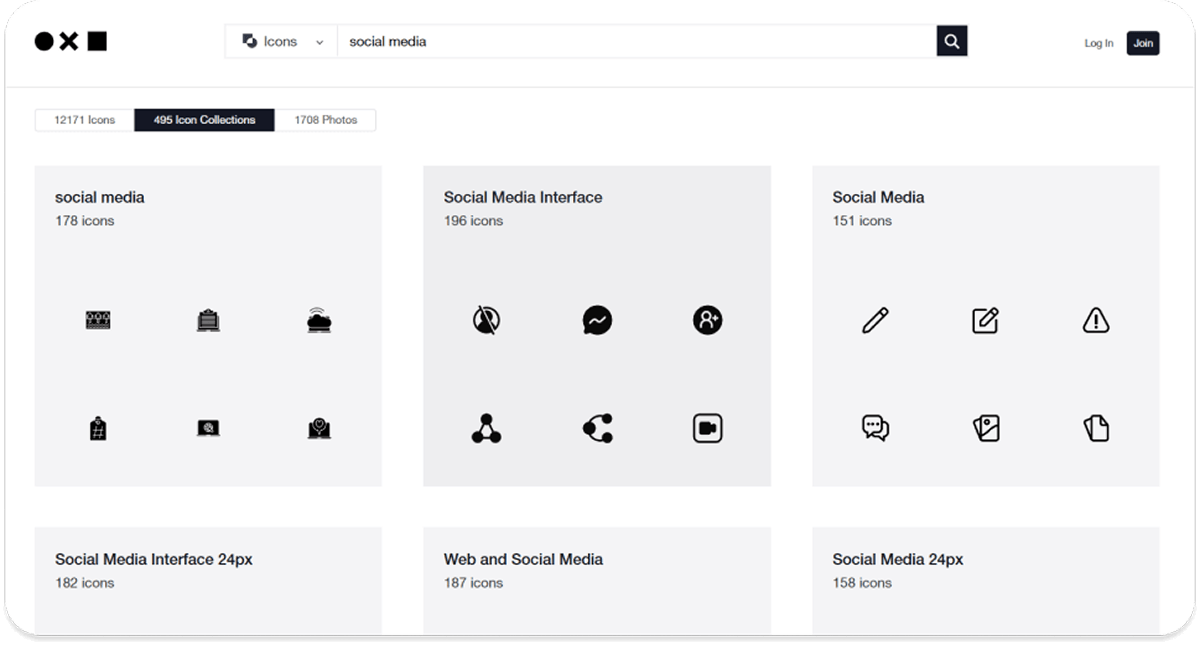Expand the Icons search type dropdown
Viewport: 1200px width, 645px height.
point(282,42)
